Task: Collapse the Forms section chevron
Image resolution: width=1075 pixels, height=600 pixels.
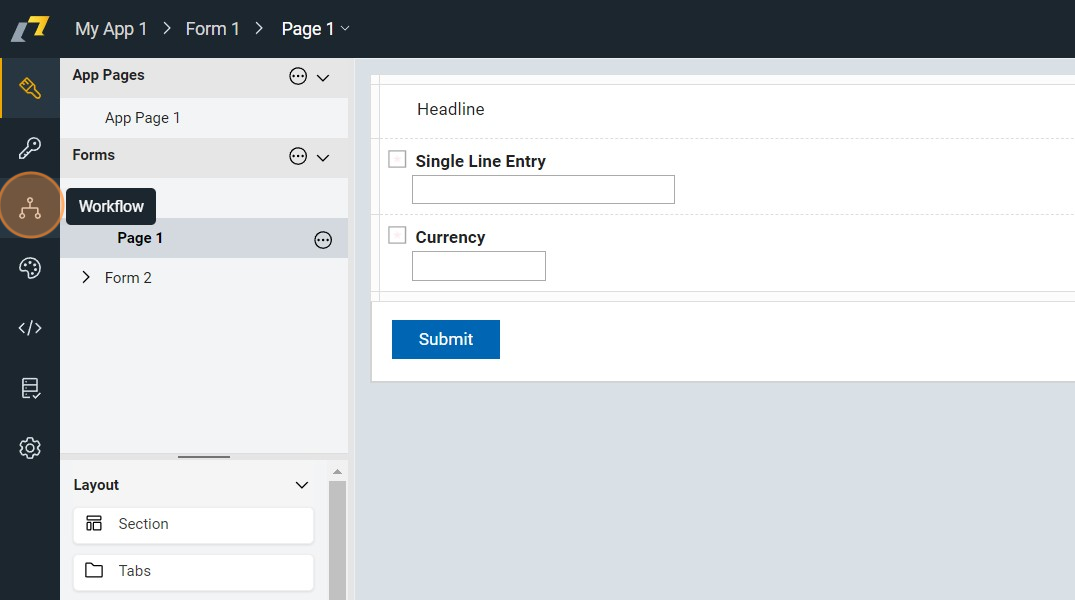Action: pyautogui.click(x=323, y=157)
